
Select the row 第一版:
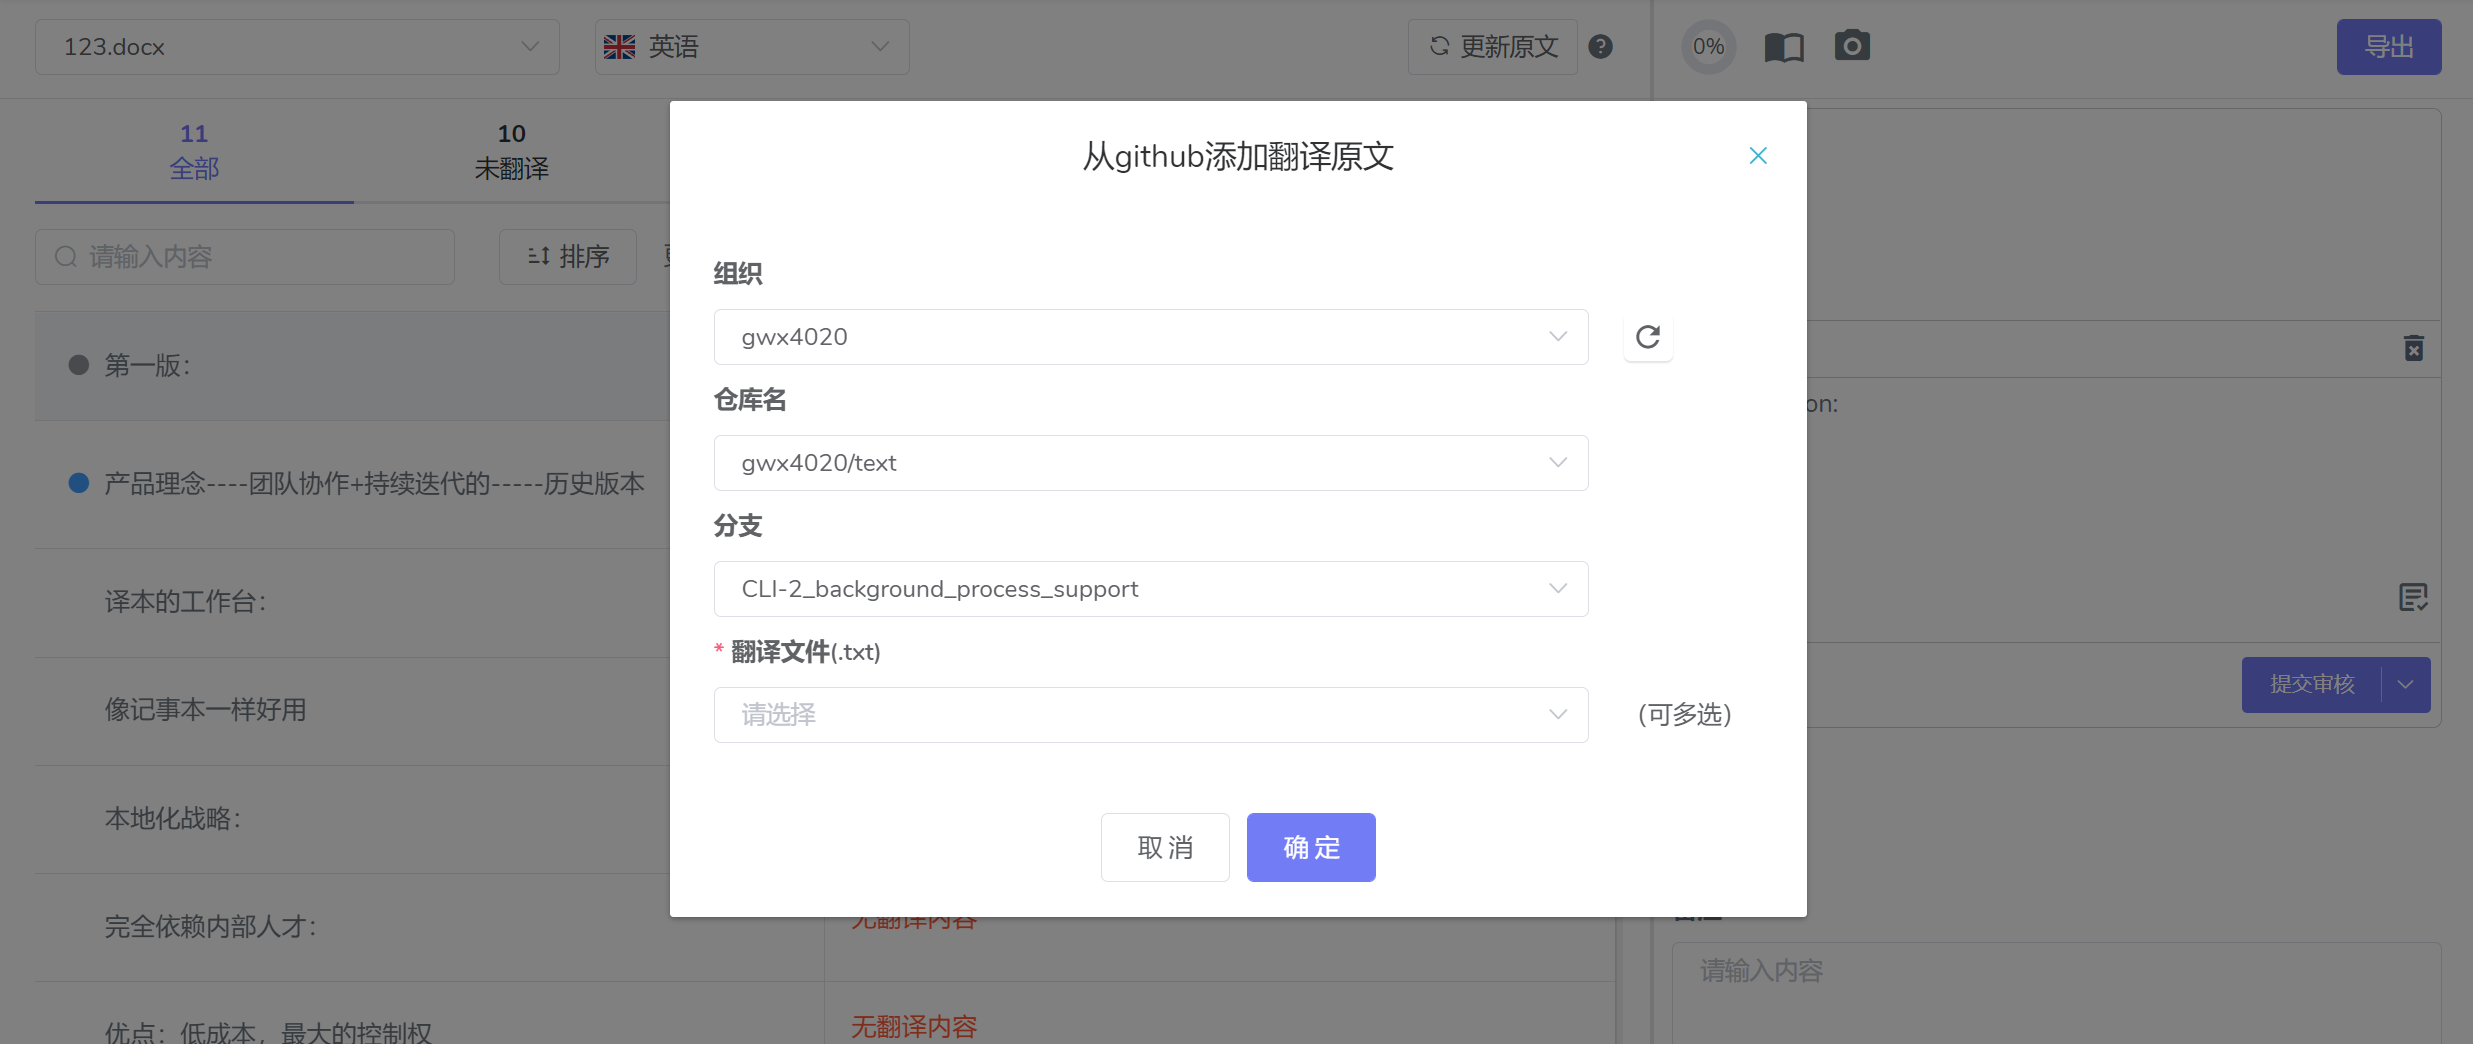[x=352, y=366]
